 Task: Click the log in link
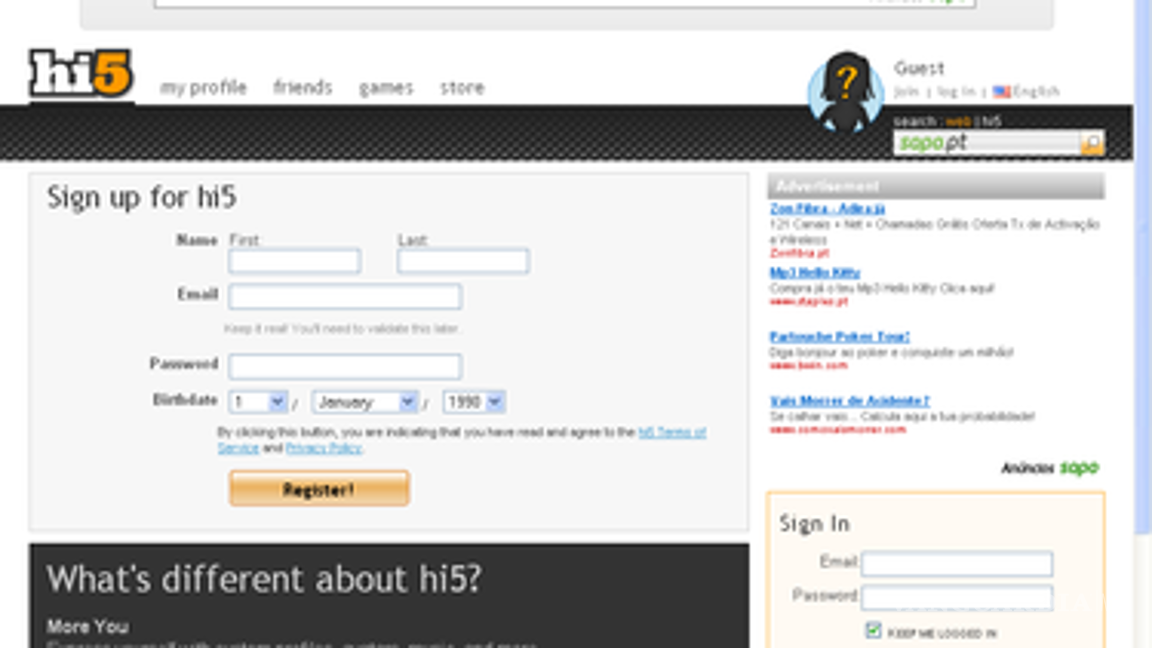pos(956,92)
